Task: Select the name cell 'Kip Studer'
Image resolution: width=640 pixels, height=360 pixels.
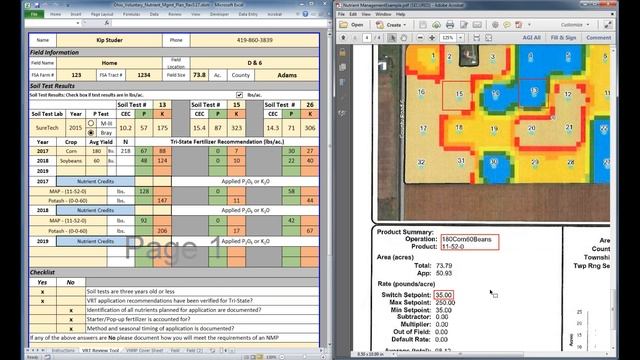Action: 109,40
